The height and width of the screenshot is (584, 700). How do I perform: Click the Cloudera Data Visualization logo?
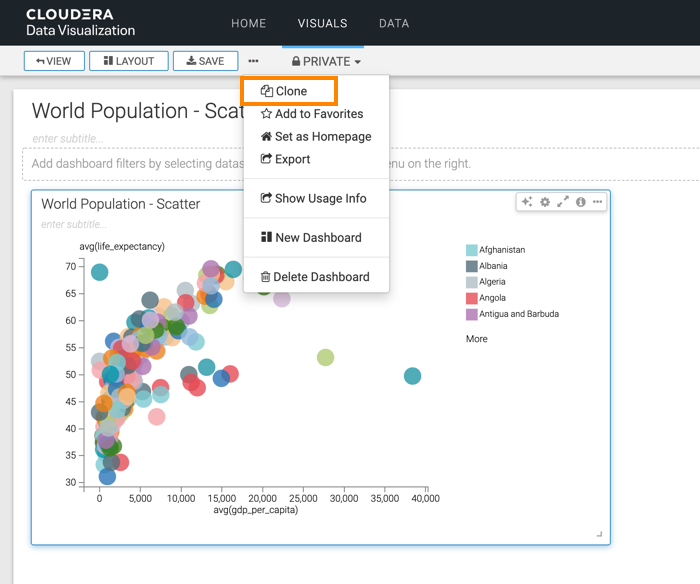(x=80, y=23)
